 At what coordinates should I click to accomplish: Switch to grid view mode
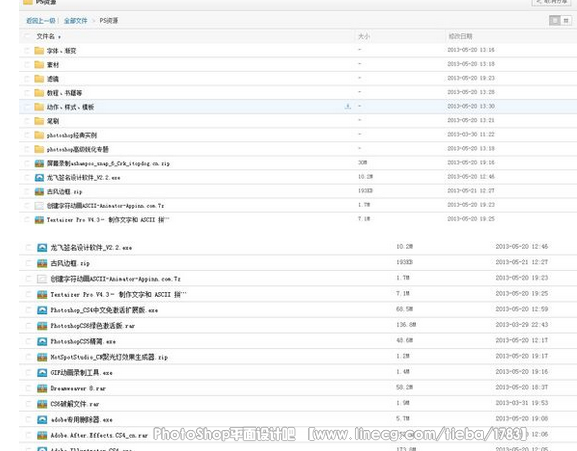pos(566,21)
